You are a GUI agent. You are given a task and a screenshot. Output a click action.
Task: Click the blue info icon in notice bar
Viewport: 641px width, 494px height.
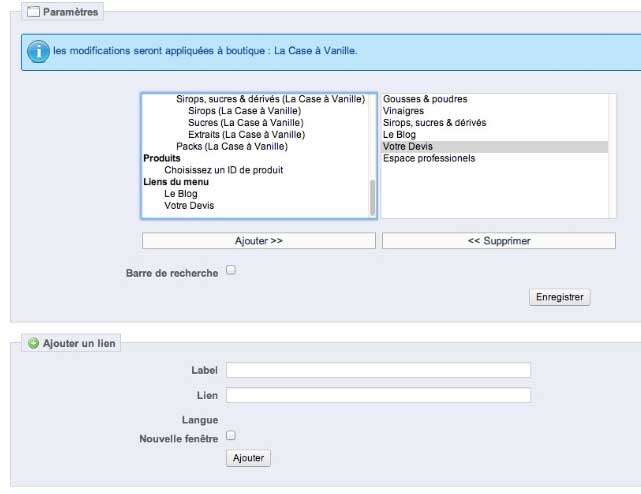pos(38,52)
